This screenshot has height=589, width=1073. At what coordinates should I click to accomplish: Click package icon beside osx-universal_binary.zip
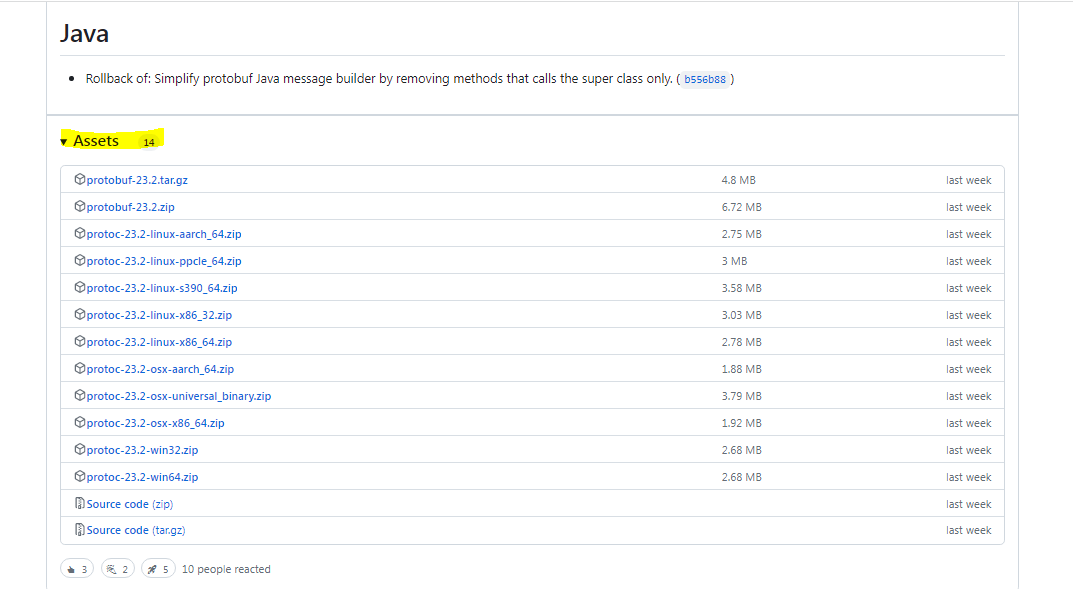tap(79, 395)
